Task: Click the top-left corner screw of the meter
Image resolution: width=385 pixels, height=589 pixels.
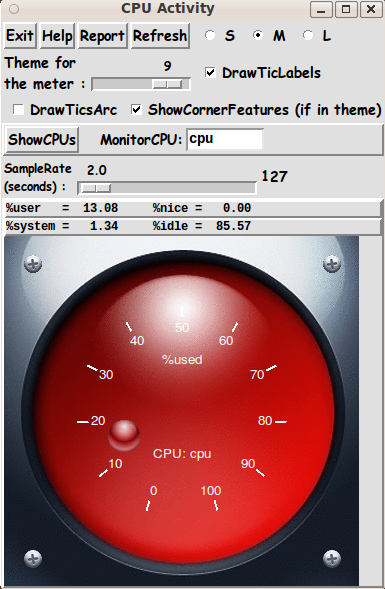Action: 33,264
